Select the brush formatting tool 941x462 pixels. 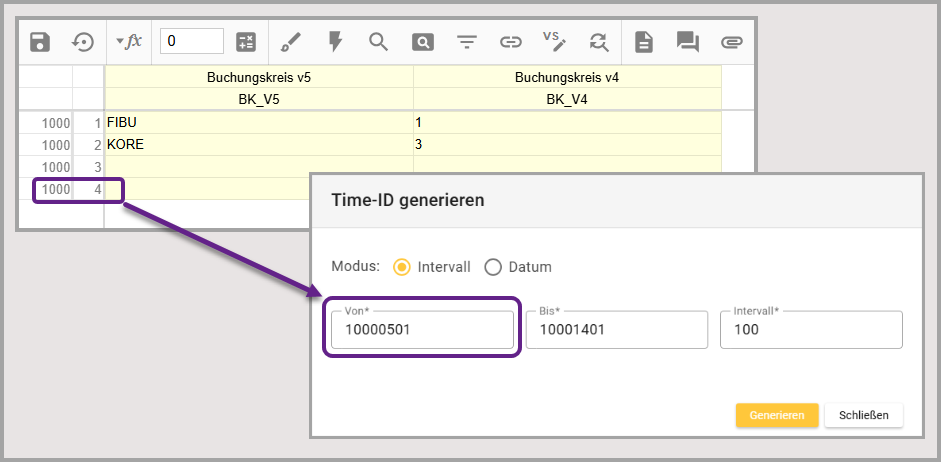click(291, 42)
